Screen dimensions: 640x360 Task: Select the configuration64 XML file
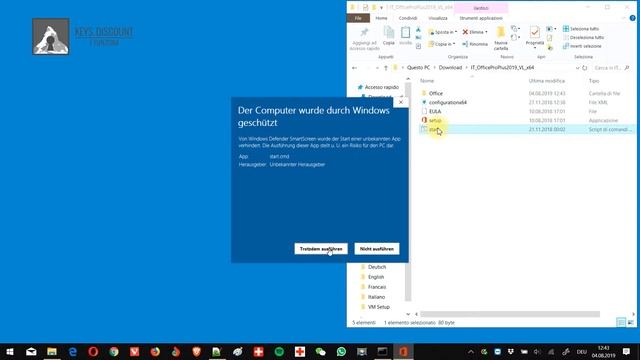click(447, 102)
